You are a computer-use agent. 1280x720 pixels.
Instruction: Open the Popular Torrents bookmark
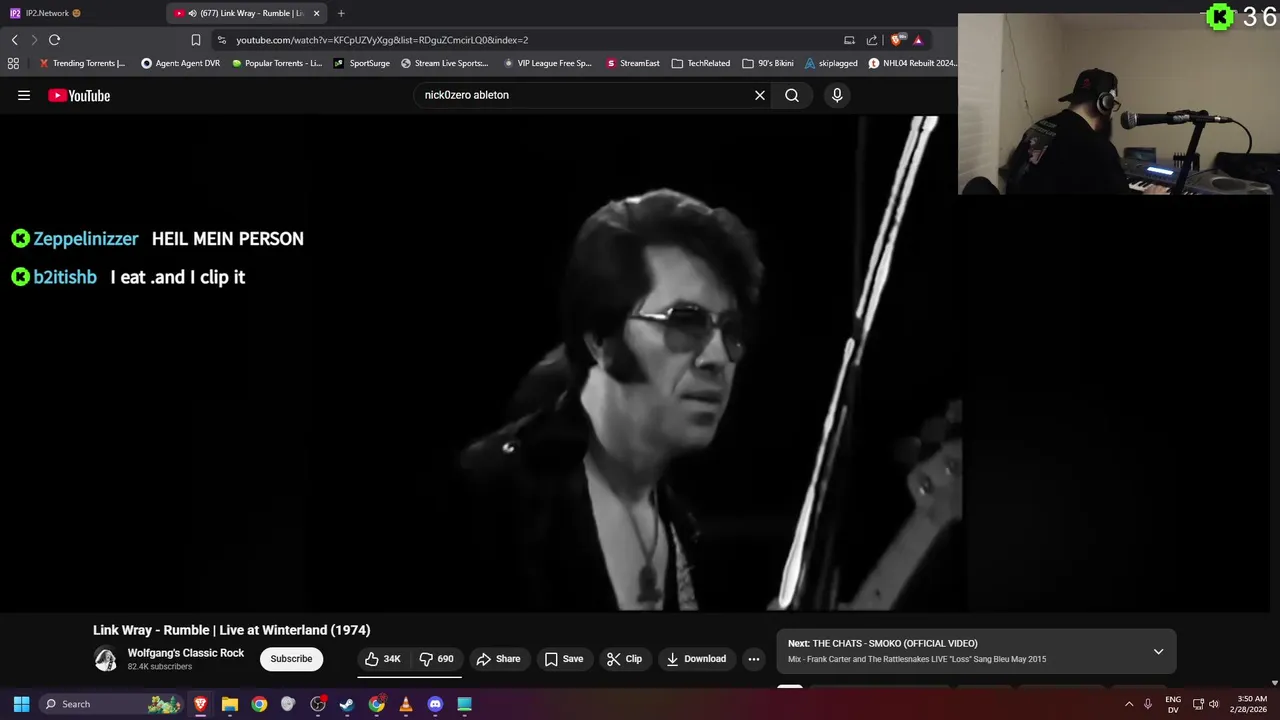277,63
